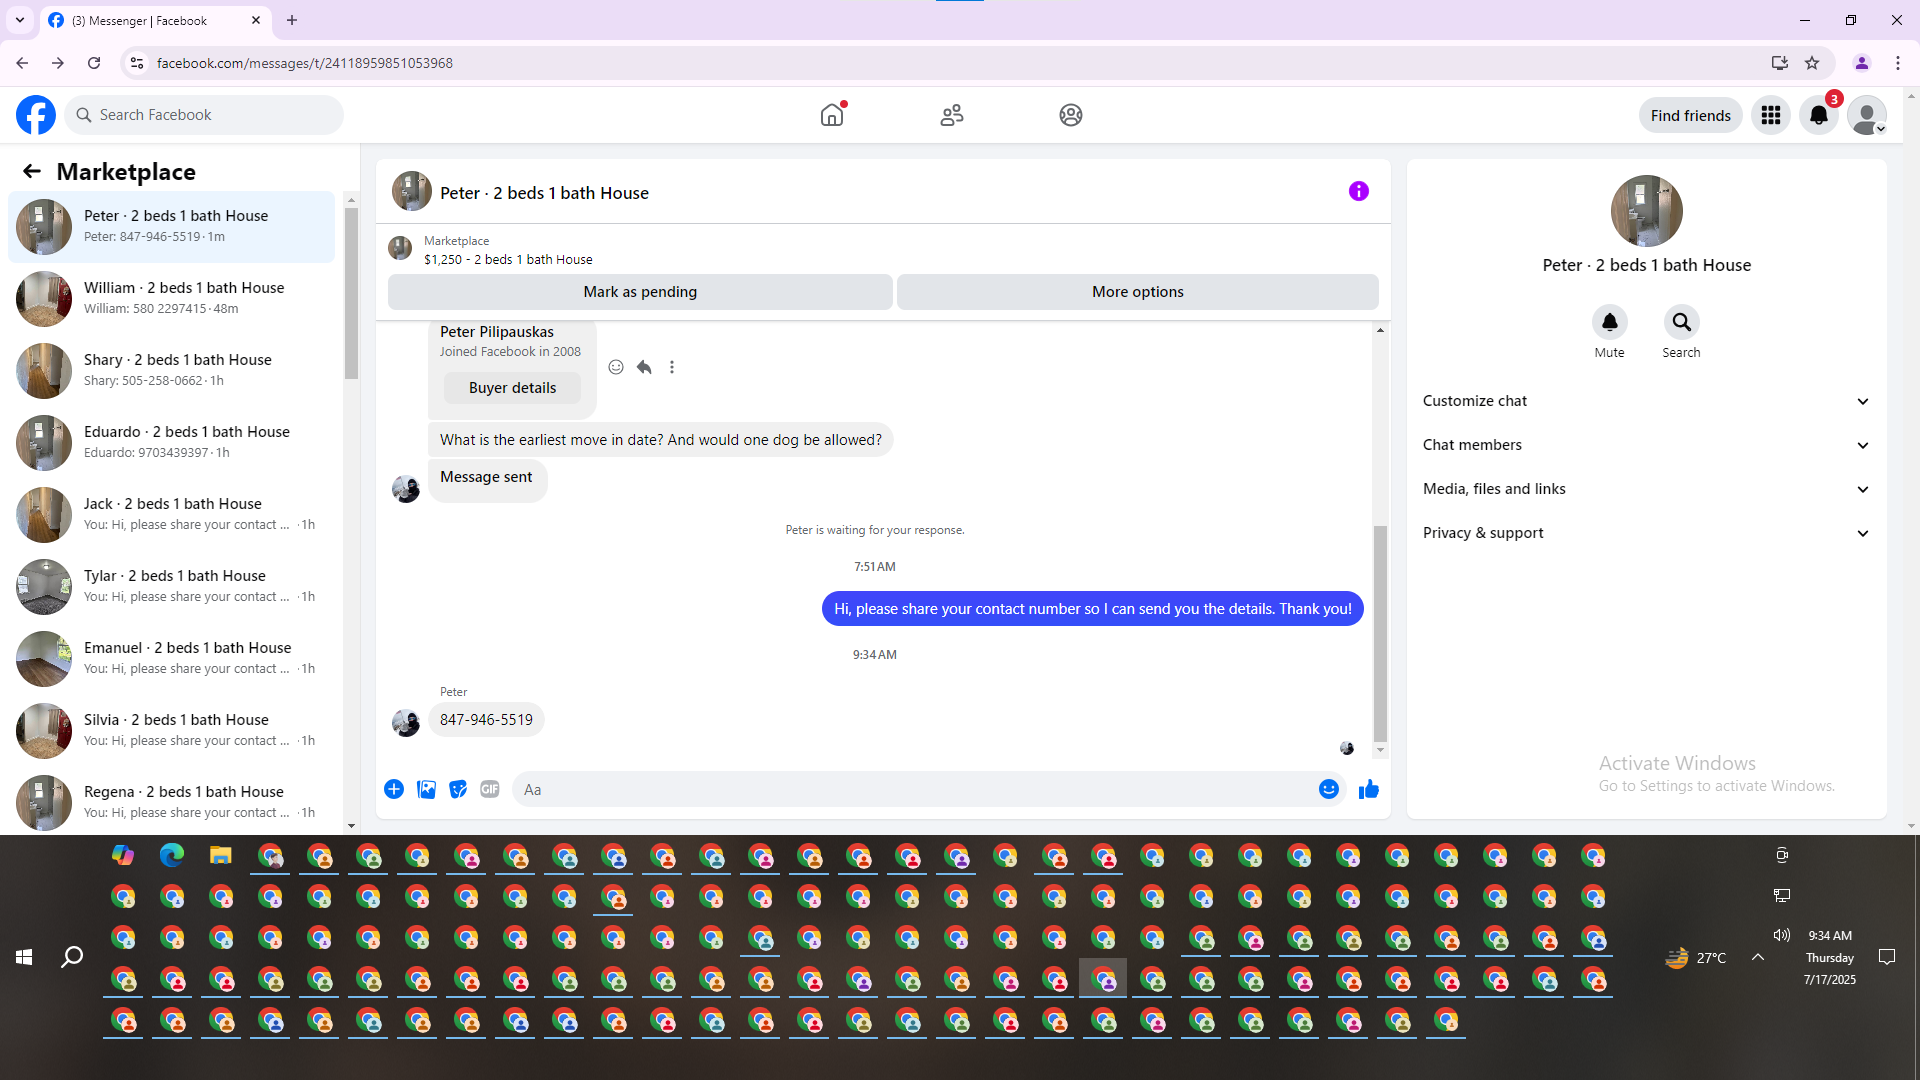Open the Facebook menu grid icon
This screenshot has width=1920, height=1080.
coord(1771,115)
